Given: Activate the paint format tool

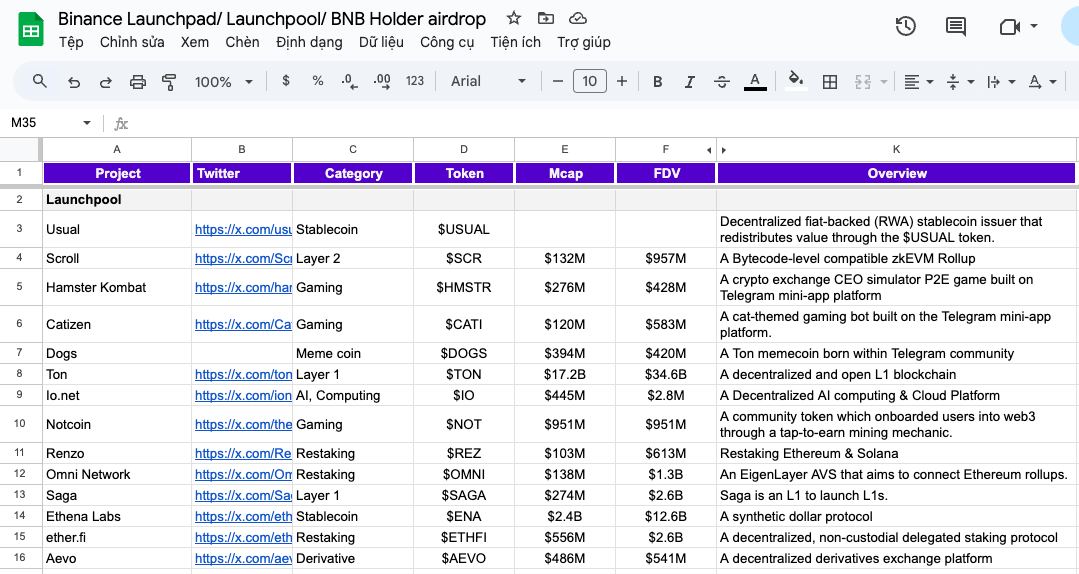Looking at the screenshot, I should pyautogui.click(x=169, y=82).
